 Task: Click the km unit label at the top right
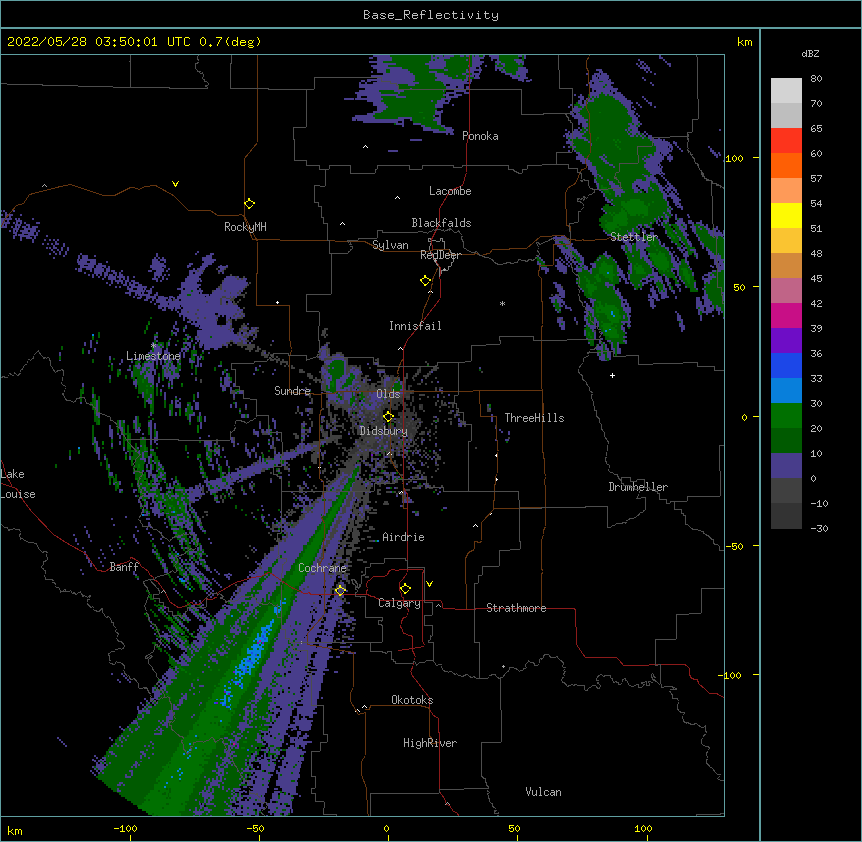[x=745, y=42]
